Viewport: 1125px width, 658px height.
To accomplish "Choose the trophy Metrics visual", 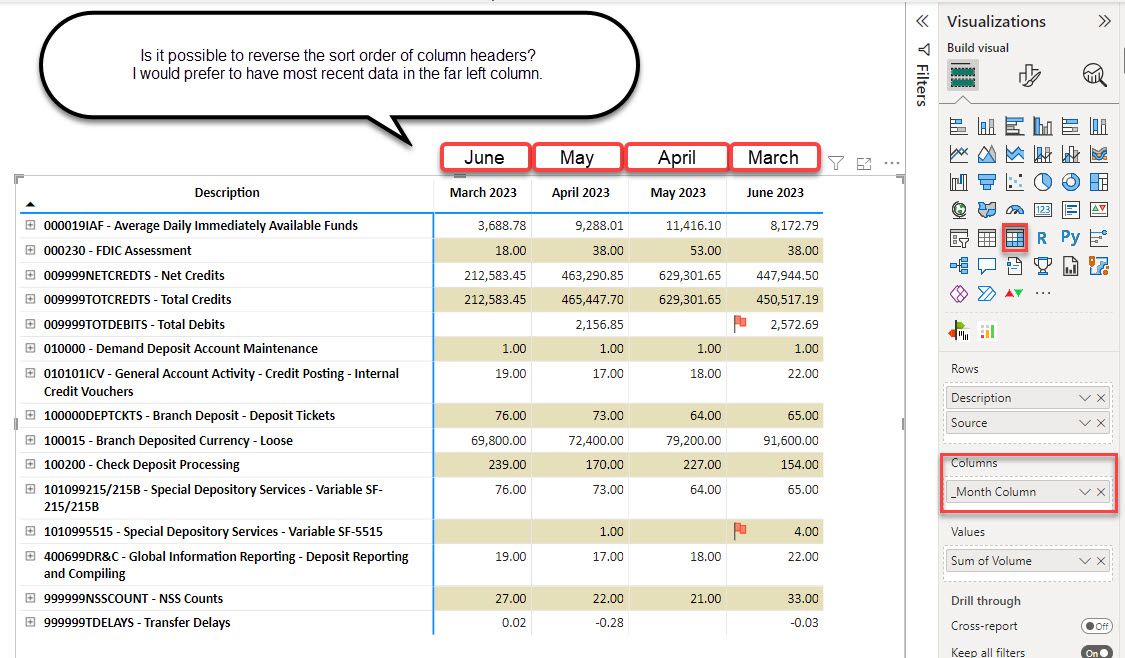I will (1042, 265).
